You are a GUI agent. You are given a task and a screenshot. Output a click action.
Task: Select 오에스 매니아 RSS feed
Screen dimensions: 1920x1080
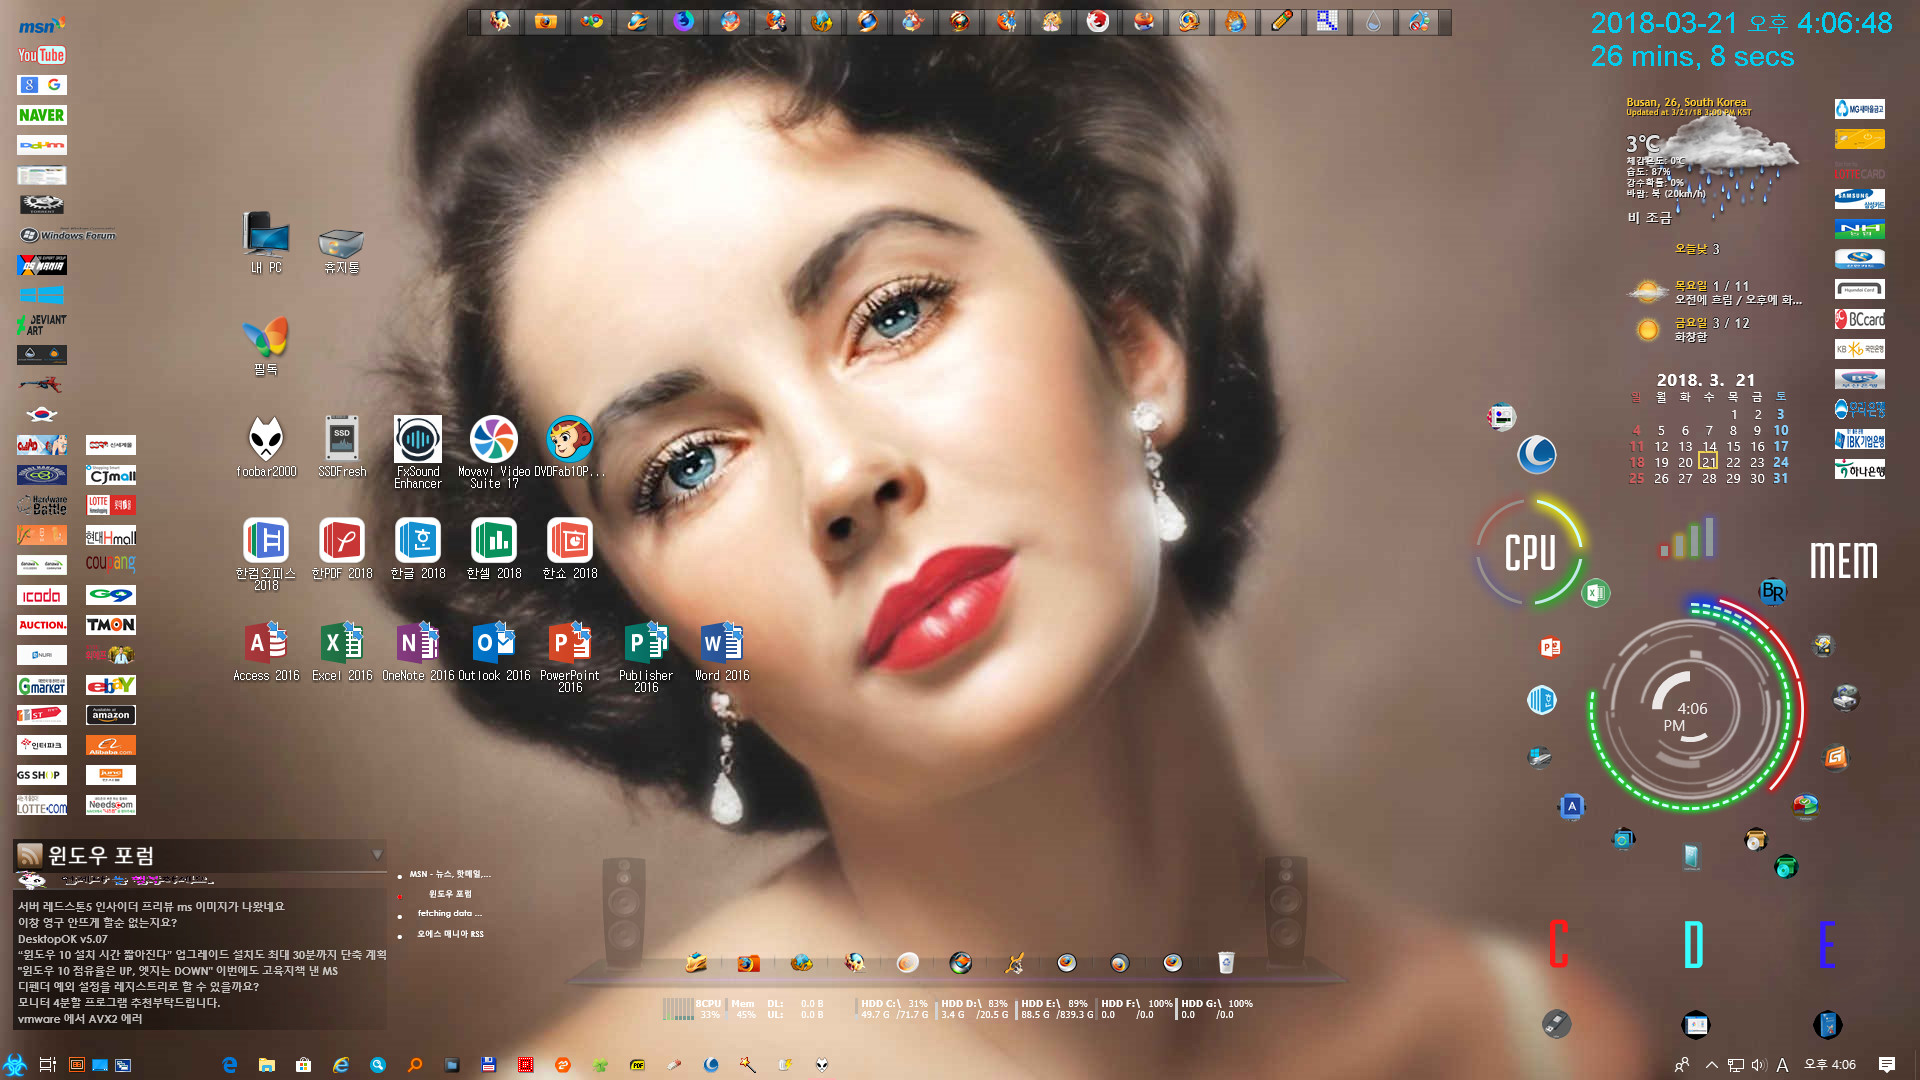(450, 934)
